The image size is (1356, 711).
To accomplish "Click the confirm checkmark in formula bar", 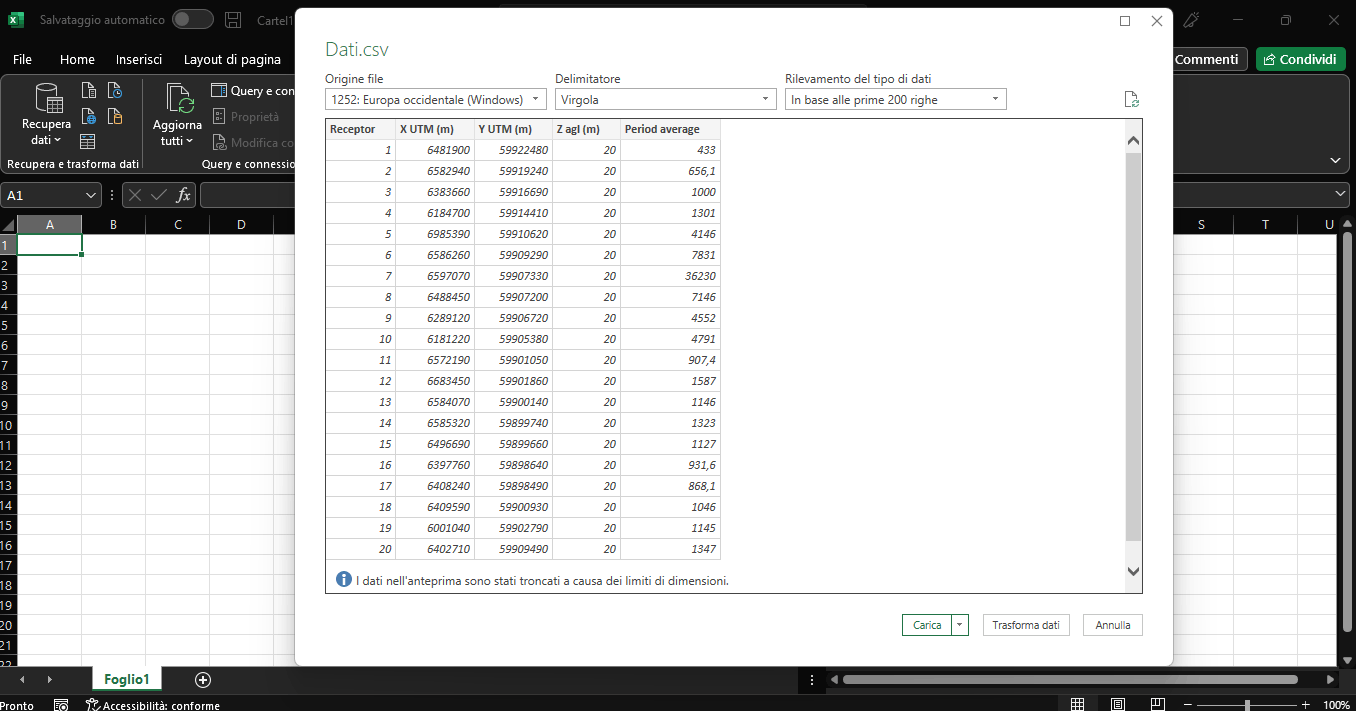I will pyautogui.click(x=159, y=195).
